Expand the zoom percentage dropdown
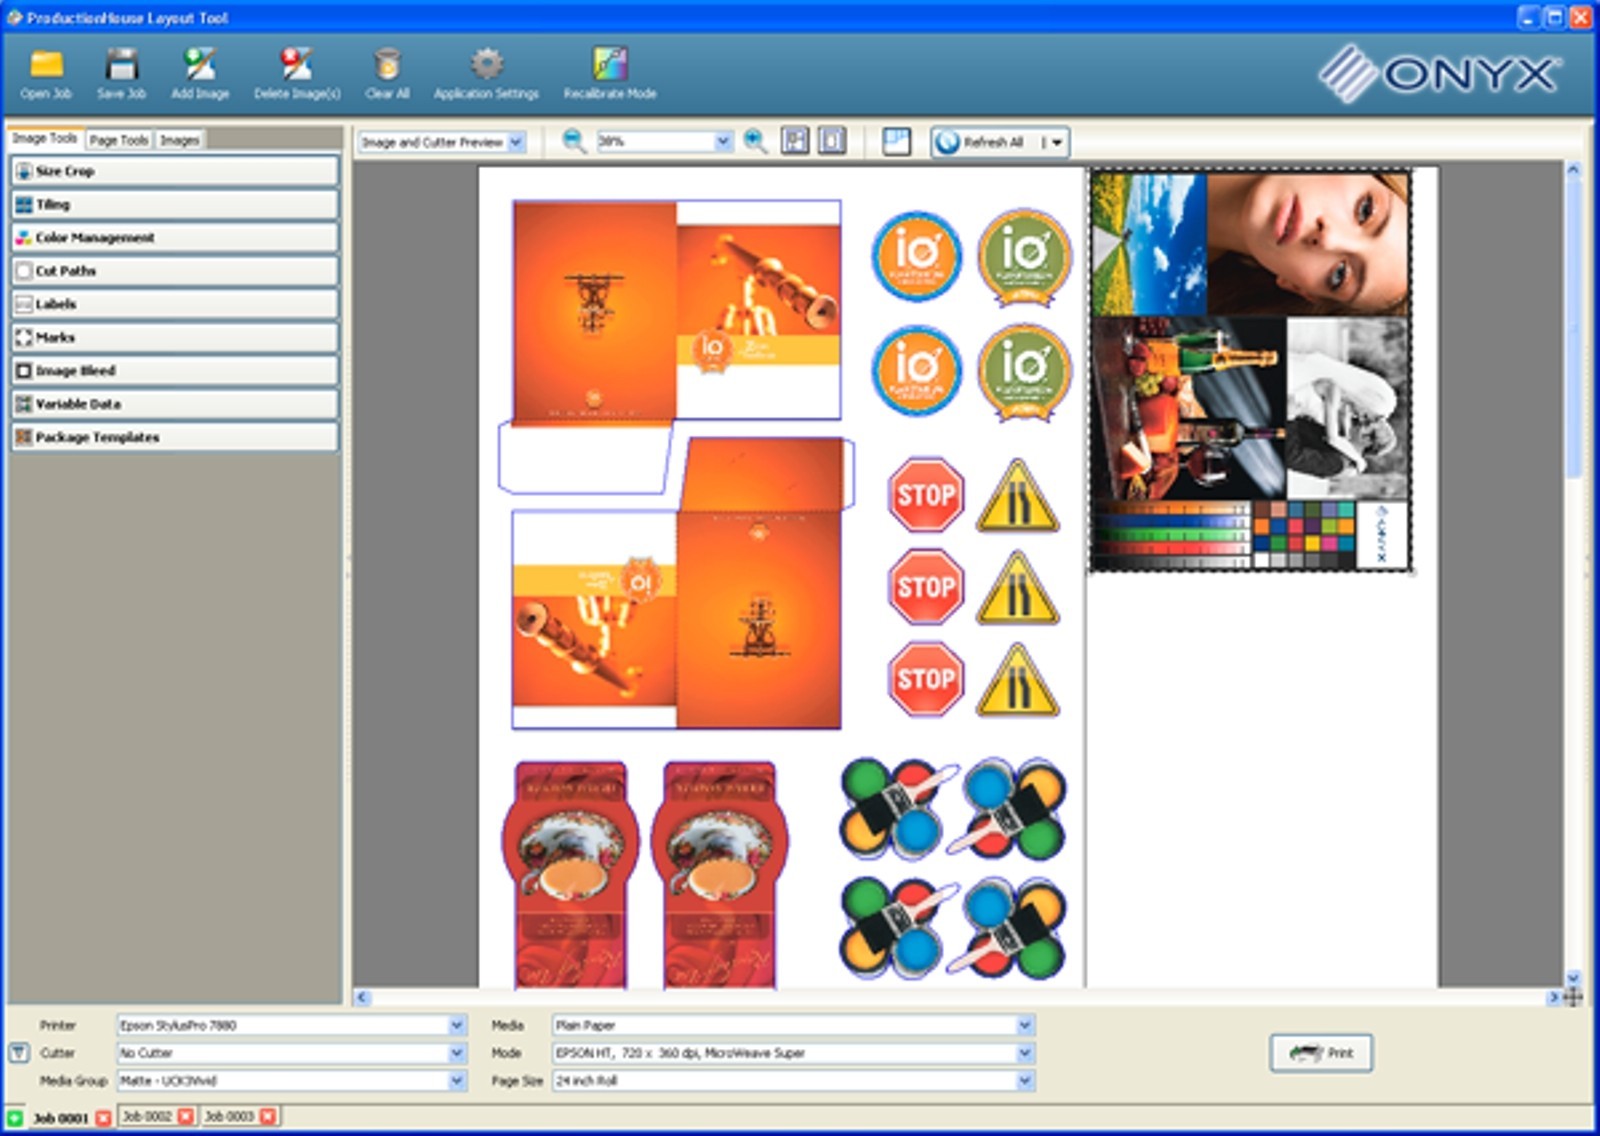 click(723, 141)
